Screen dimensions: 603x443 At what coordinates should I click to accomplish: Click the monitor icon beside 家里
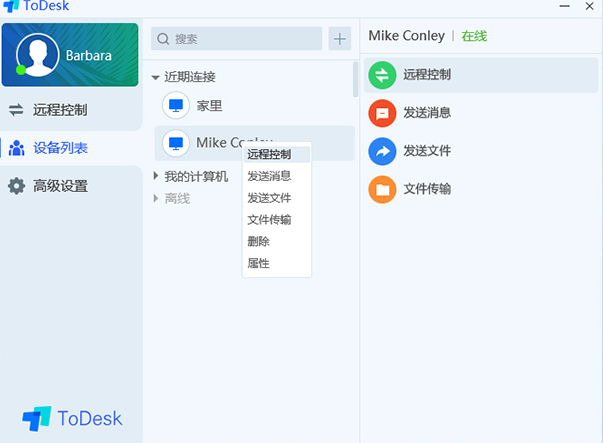pos(176,105)
